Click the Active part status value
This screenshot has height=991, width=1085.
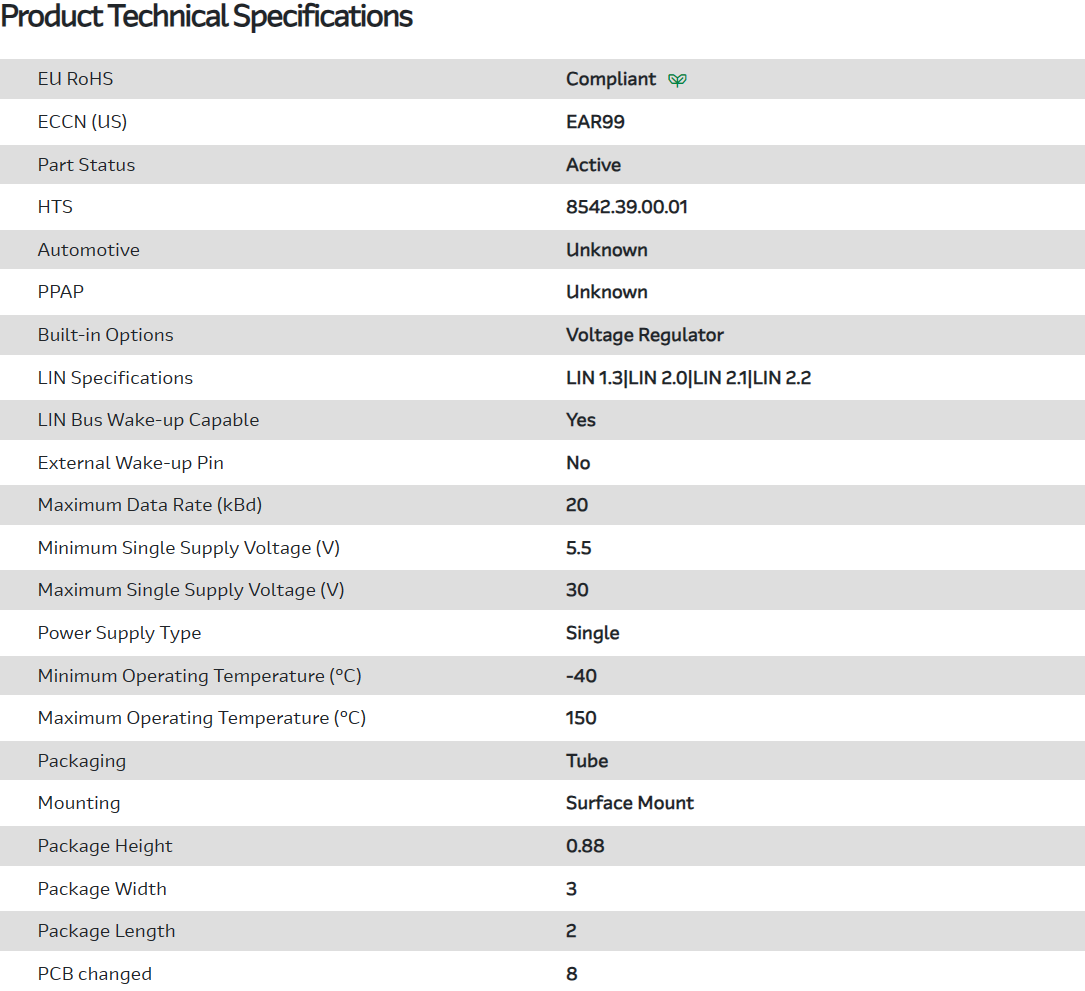593,165
